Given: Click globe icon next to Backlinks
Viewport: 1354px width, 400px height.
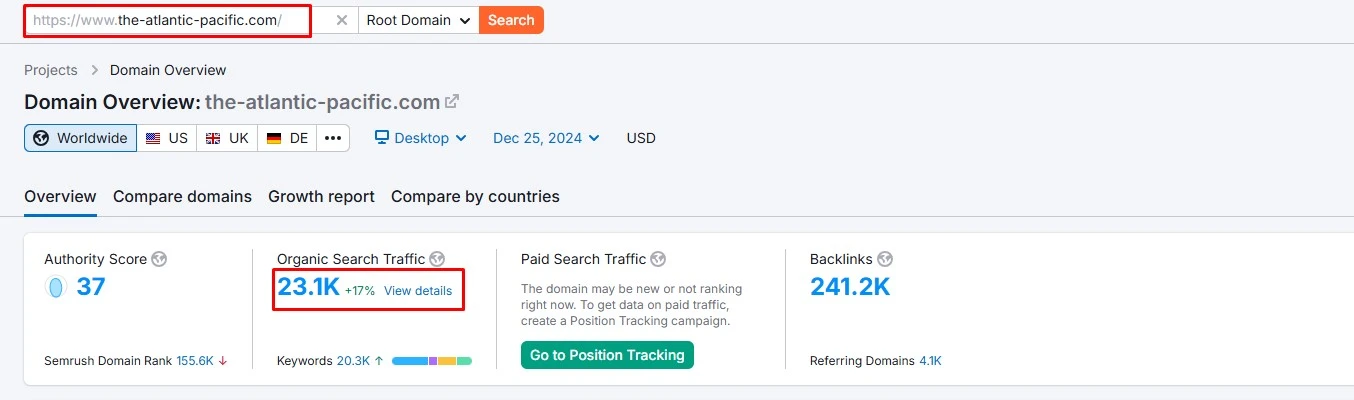Looking at the screenshot, I should coord(885,259).
